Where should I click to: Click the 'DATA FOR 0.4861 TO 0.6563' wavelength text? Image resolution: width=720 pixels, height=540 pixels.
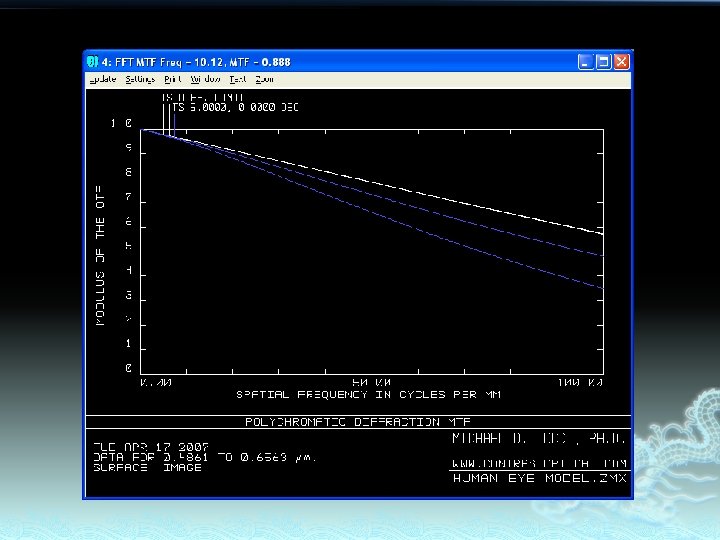point(205,457)
